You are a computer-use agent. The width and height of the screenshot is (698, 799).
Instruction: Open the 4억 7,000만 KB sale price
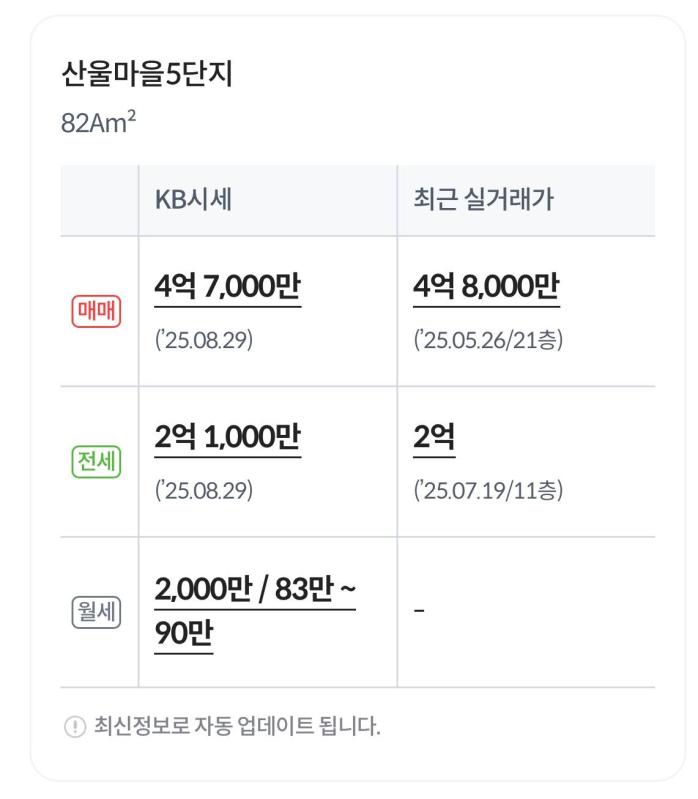click(x=228, y=287)
